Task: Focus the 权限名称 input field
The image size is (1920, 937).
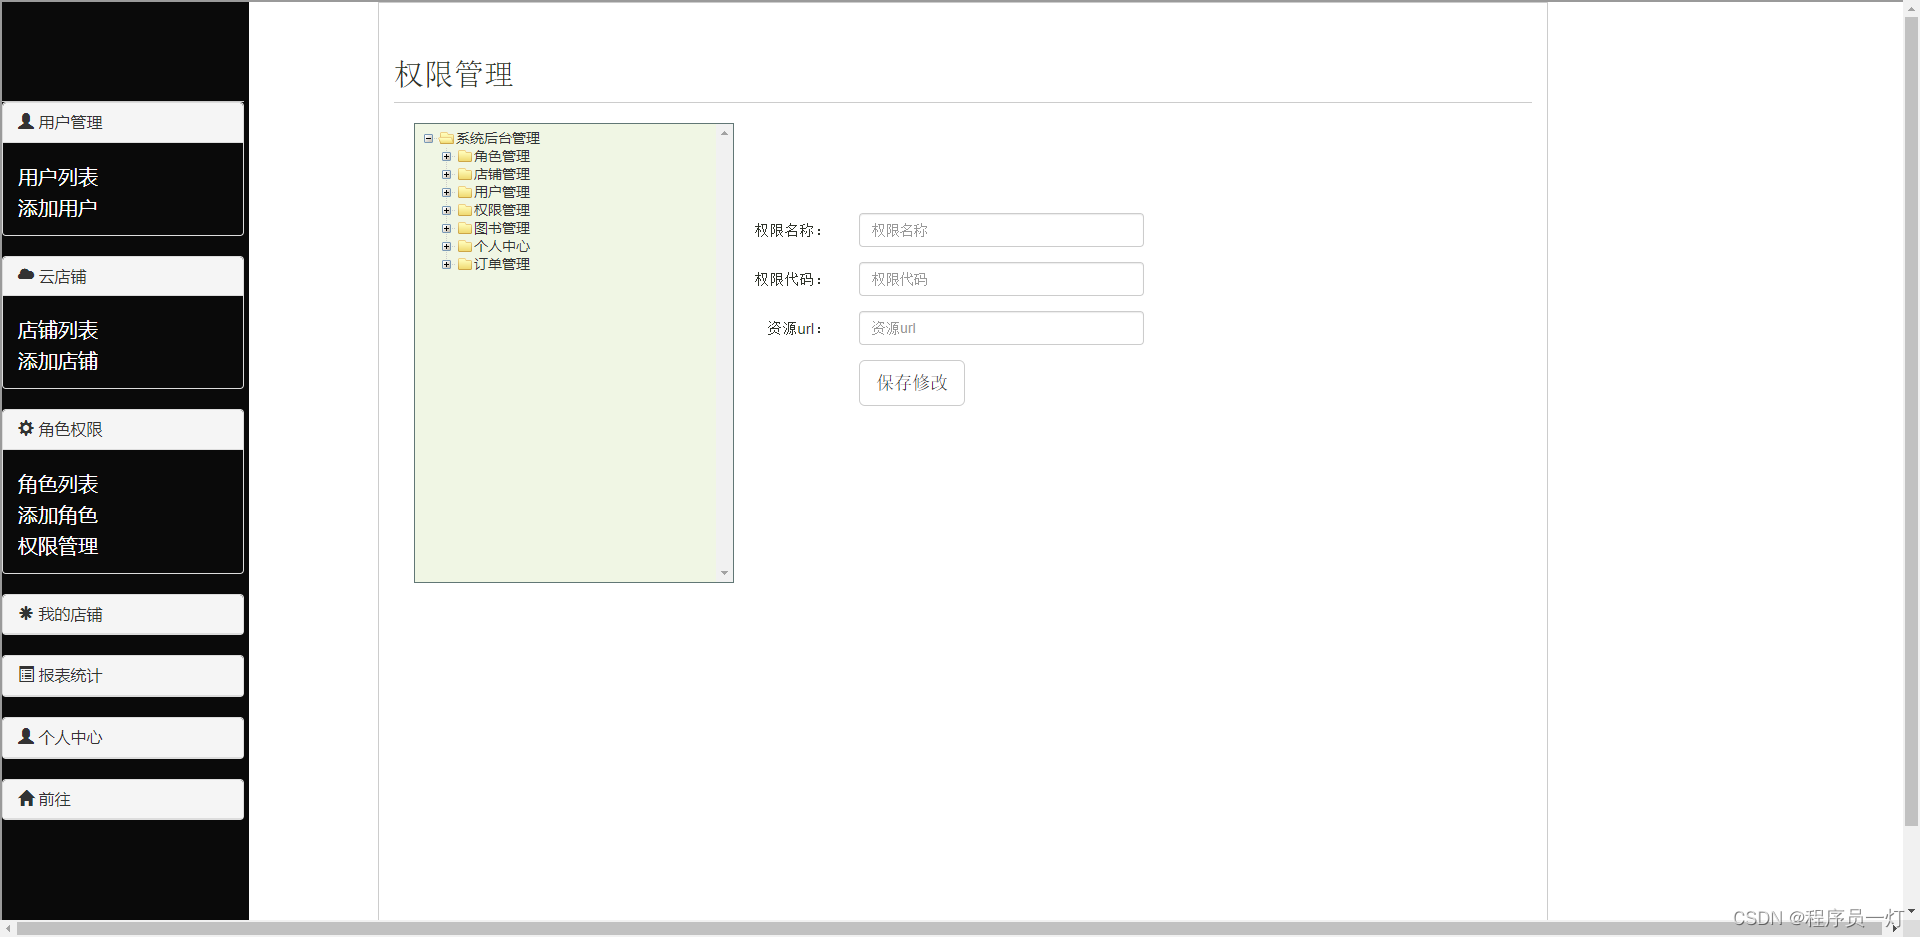Action: [x=1001, y=230]
